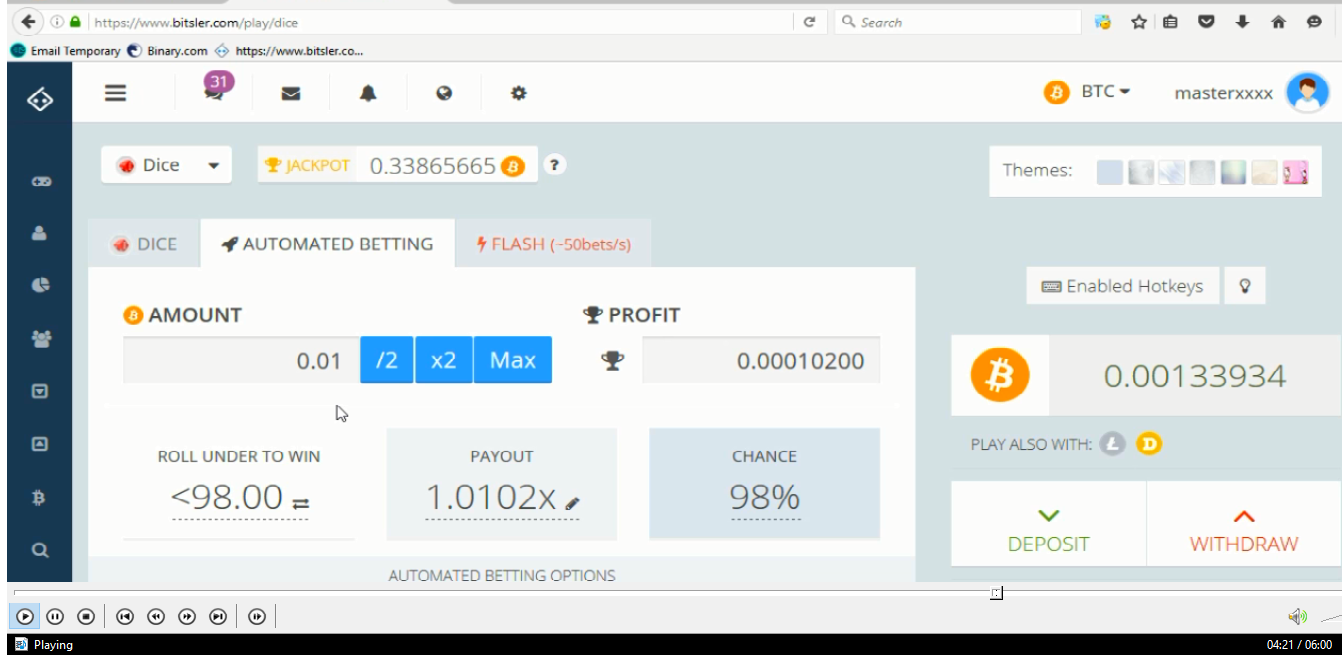1342x656 pixels.
Task: Open the group of people sidebar icon
Action: coord(40,339)
